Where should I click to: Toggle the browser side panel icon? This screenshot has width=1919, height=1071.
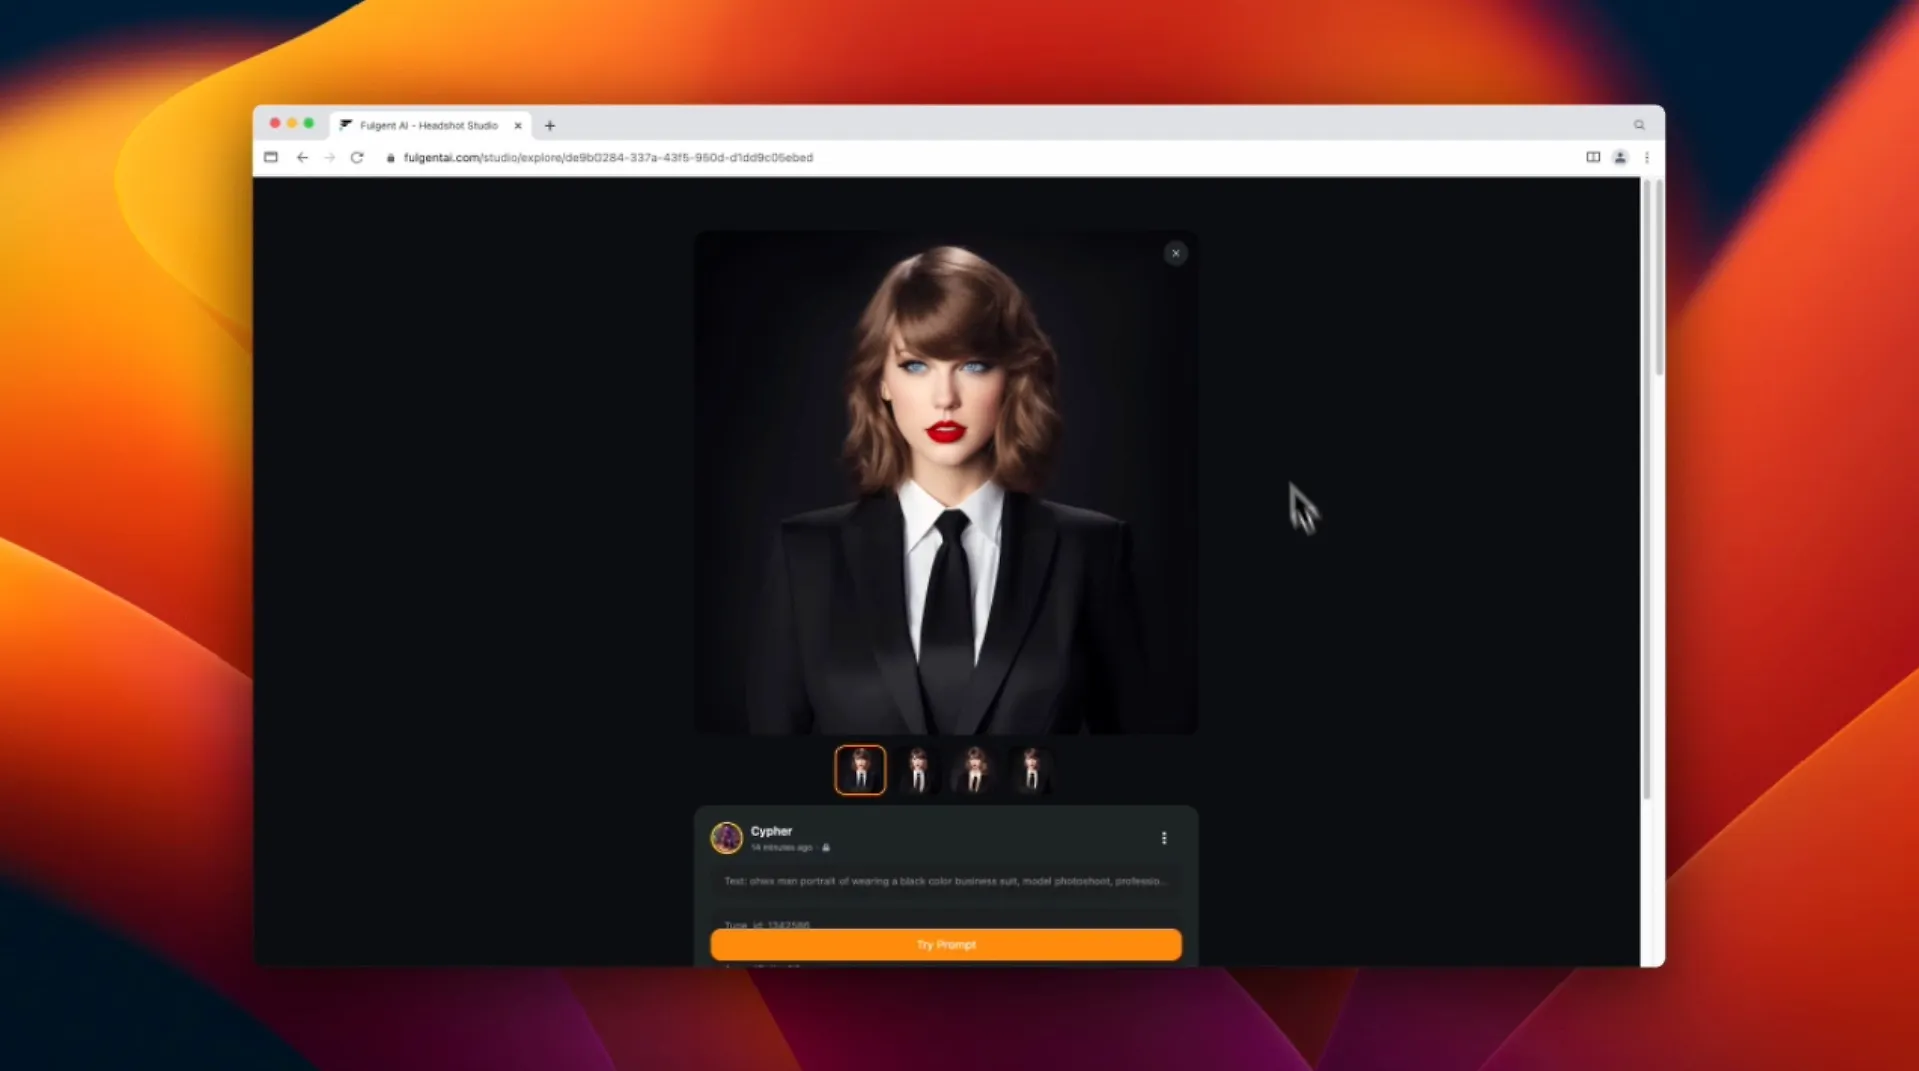coord(1593,157)
